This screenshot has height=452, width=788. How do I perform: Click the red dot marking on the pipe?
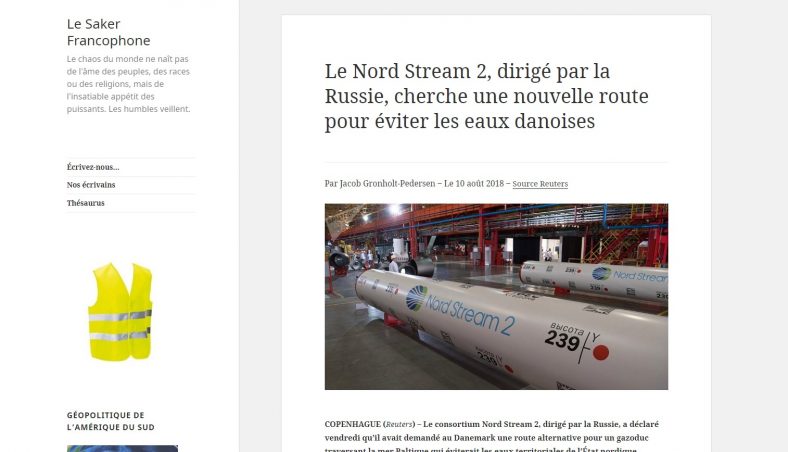(601, 353)
